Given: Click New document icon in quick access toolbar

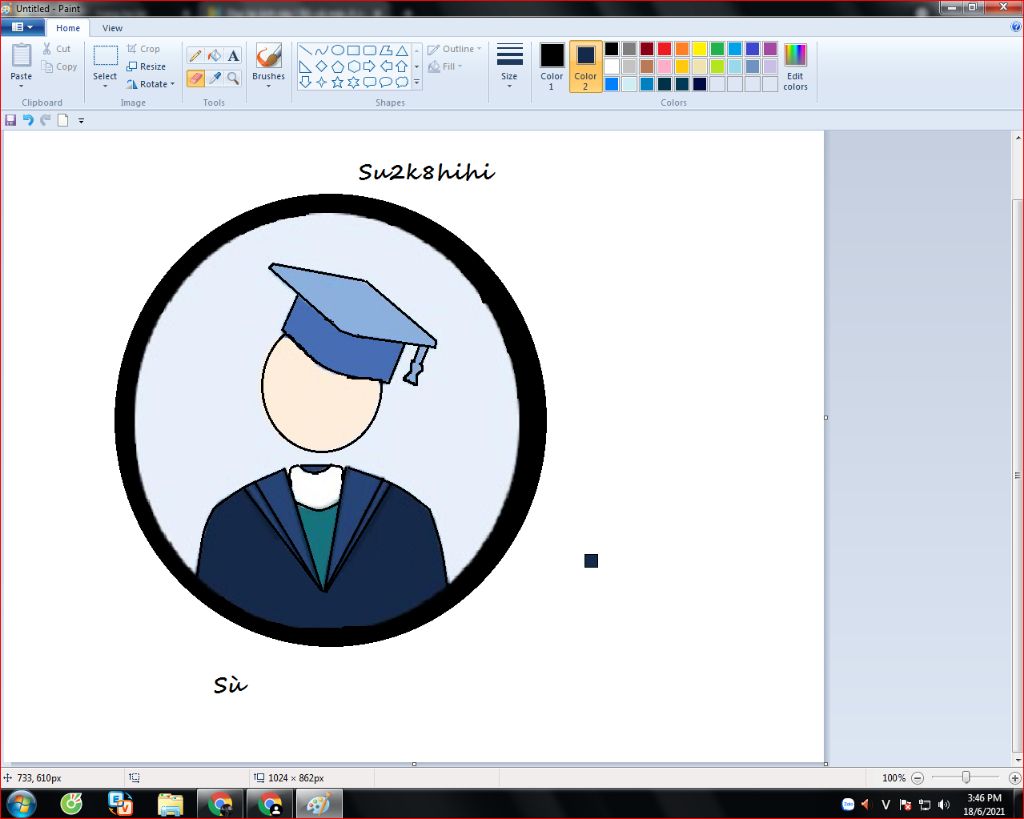Looking at the screenshot, I should tap(63, 120).
